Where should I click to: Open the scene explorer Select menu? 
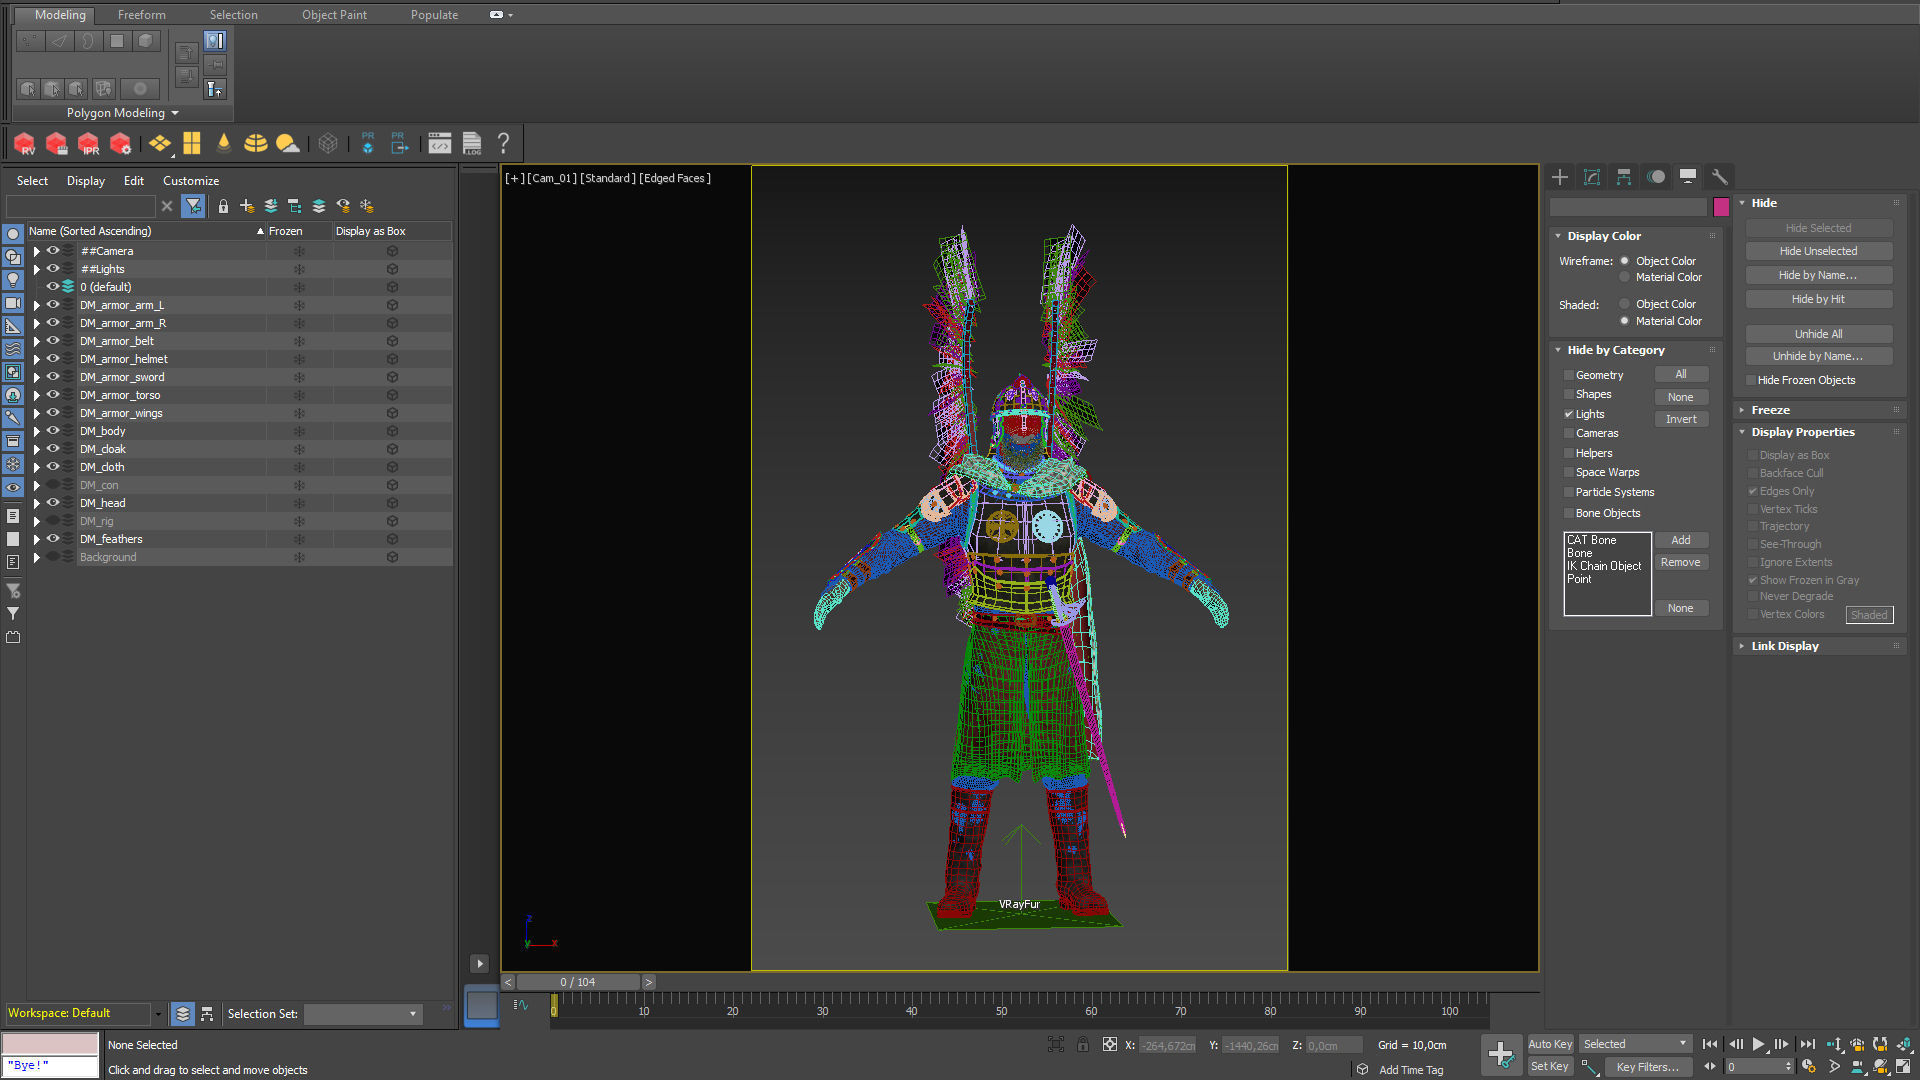(32, 181)
